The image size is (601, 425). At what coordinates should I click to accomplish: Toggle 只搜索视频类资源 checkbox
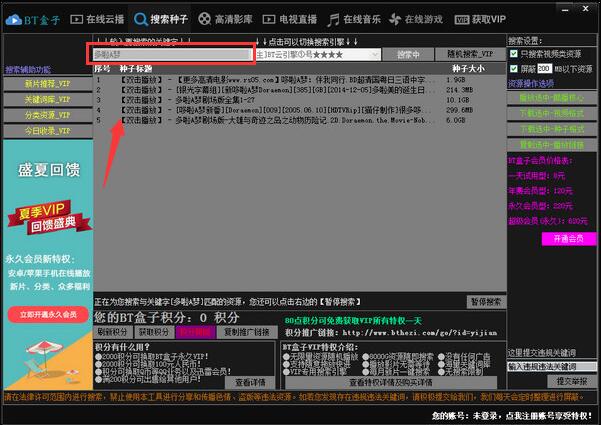point(514,54)
